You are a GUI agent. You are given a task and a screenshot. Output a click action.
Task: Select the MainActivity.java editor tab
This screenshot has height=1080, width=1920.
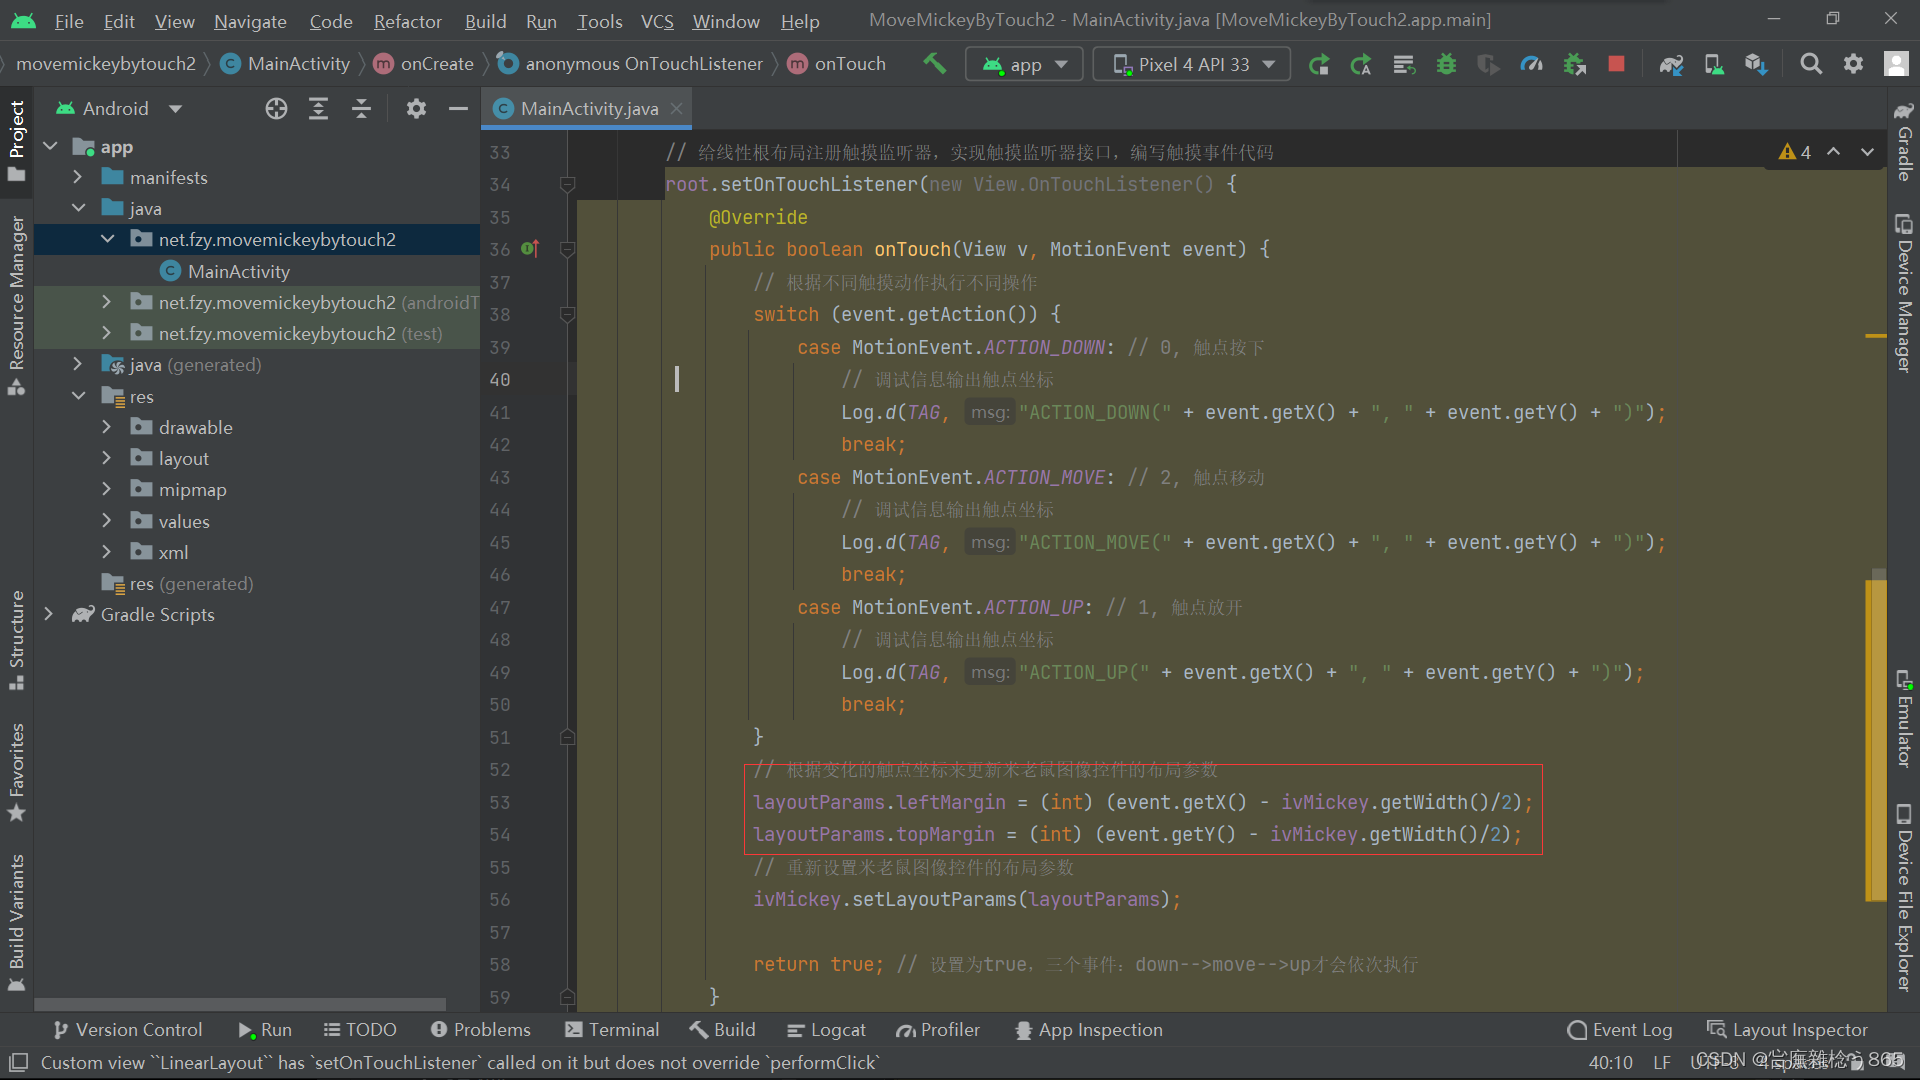(x=588, y=109)
